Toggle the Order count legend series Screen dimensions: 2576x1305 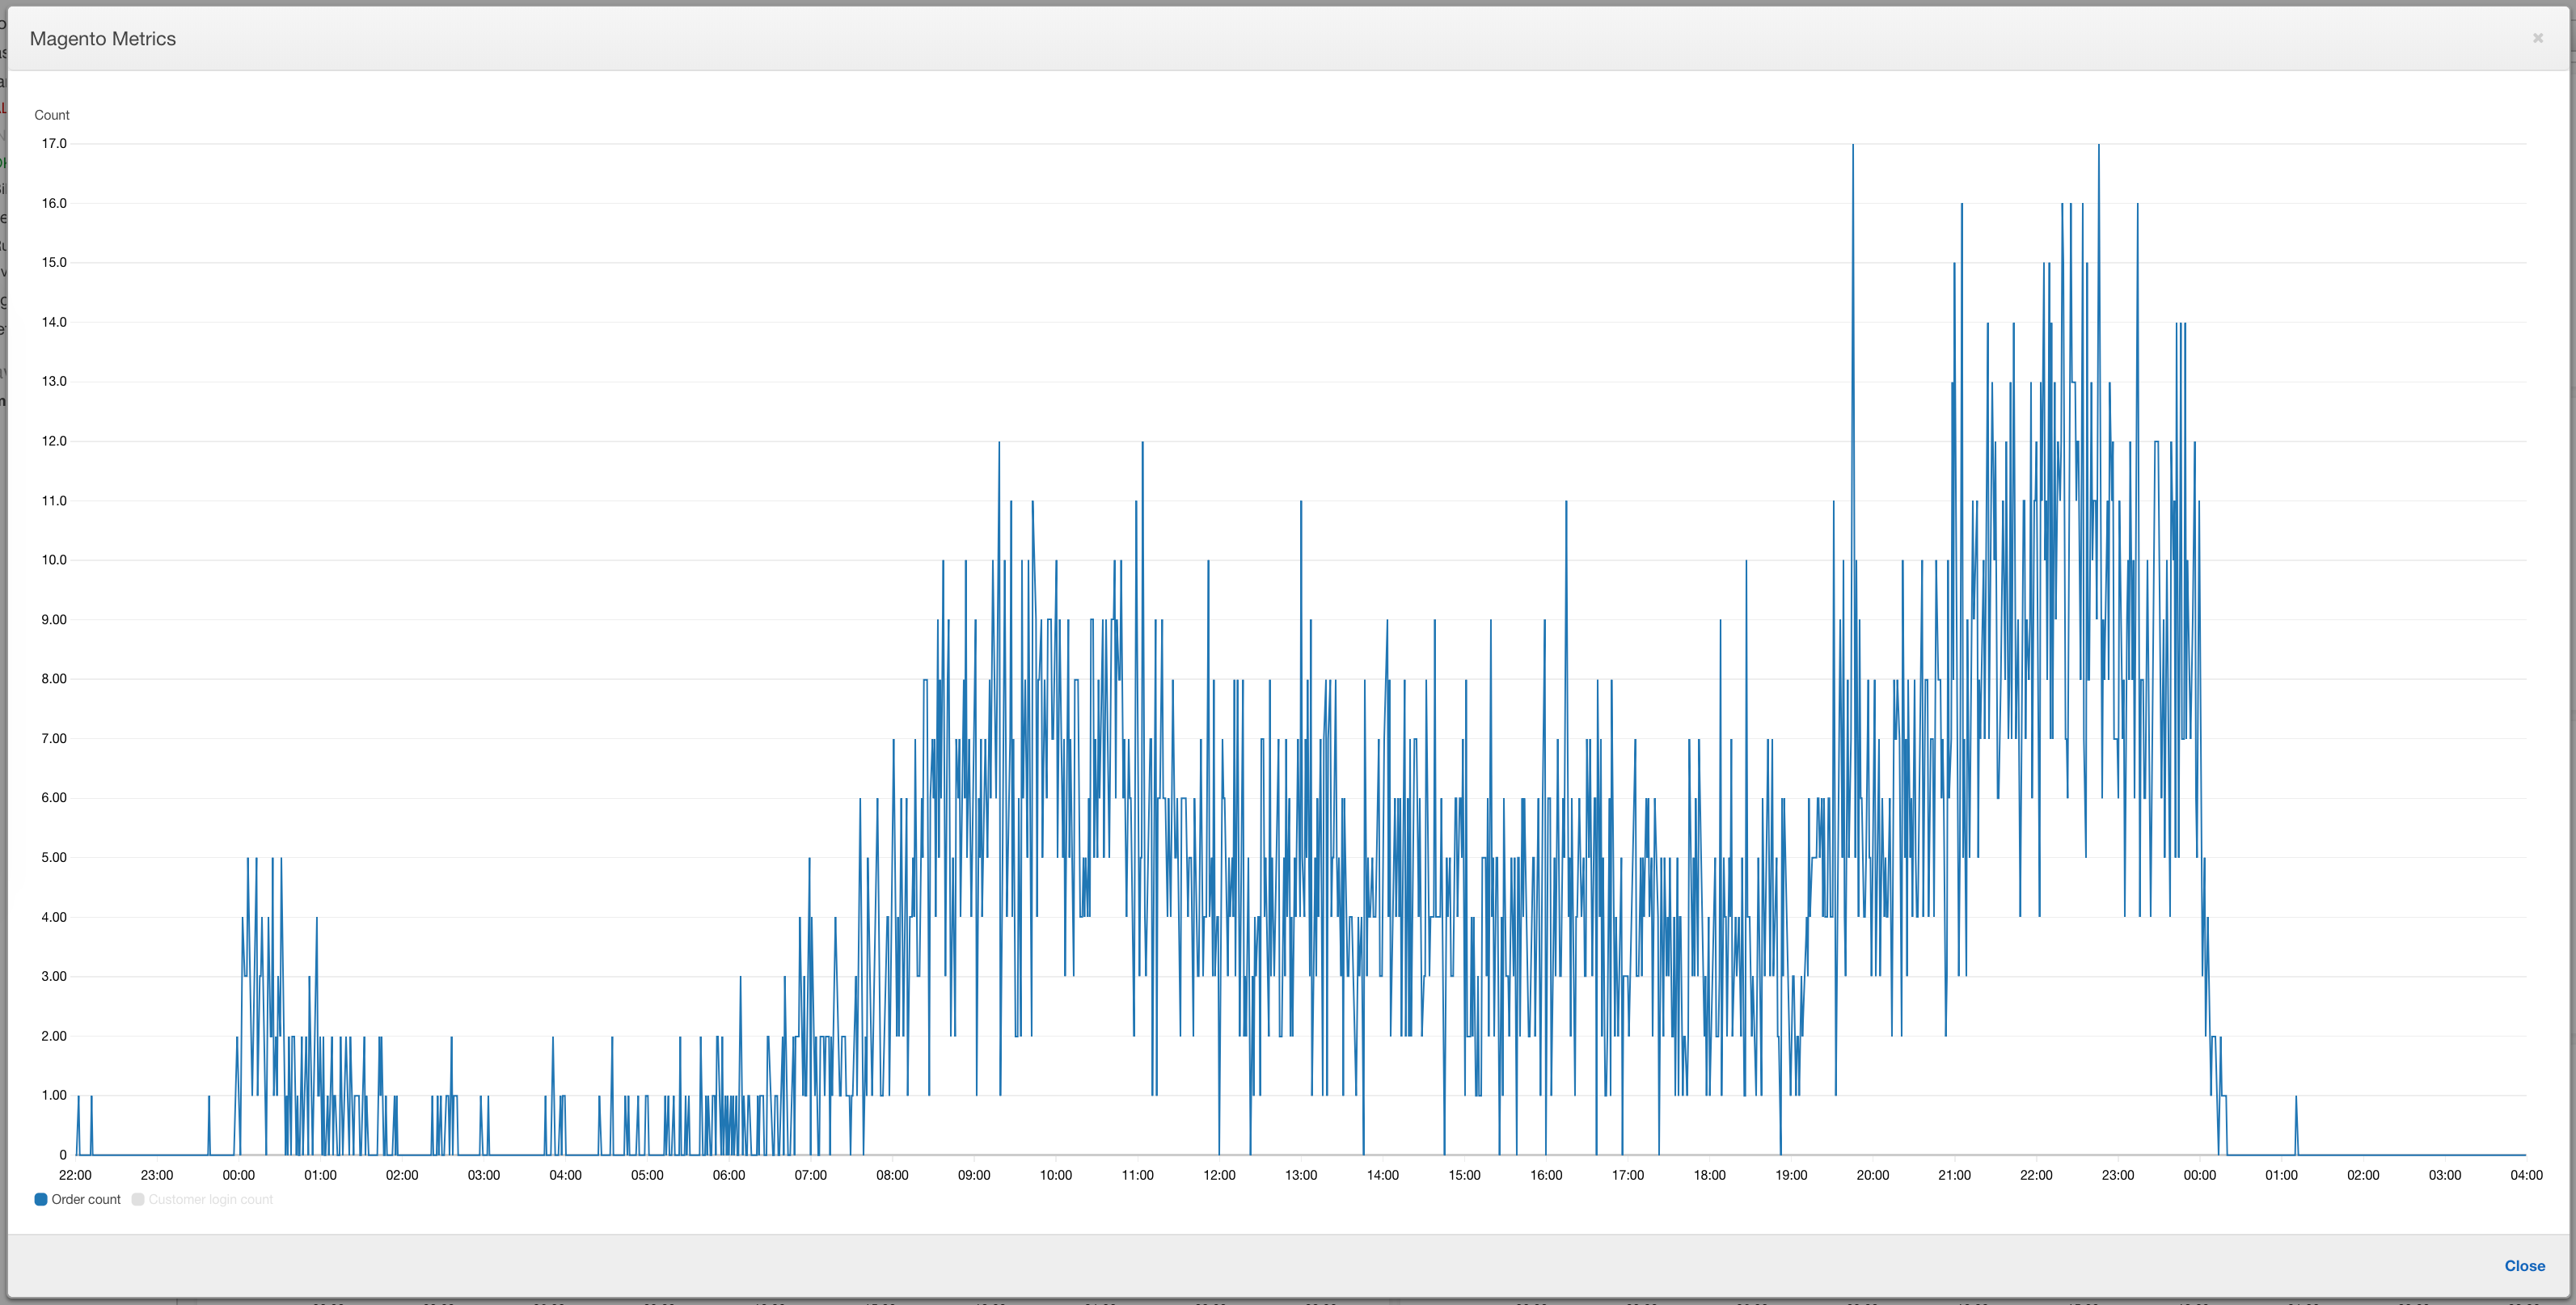pyautogui.click(x=86, y=1199)
